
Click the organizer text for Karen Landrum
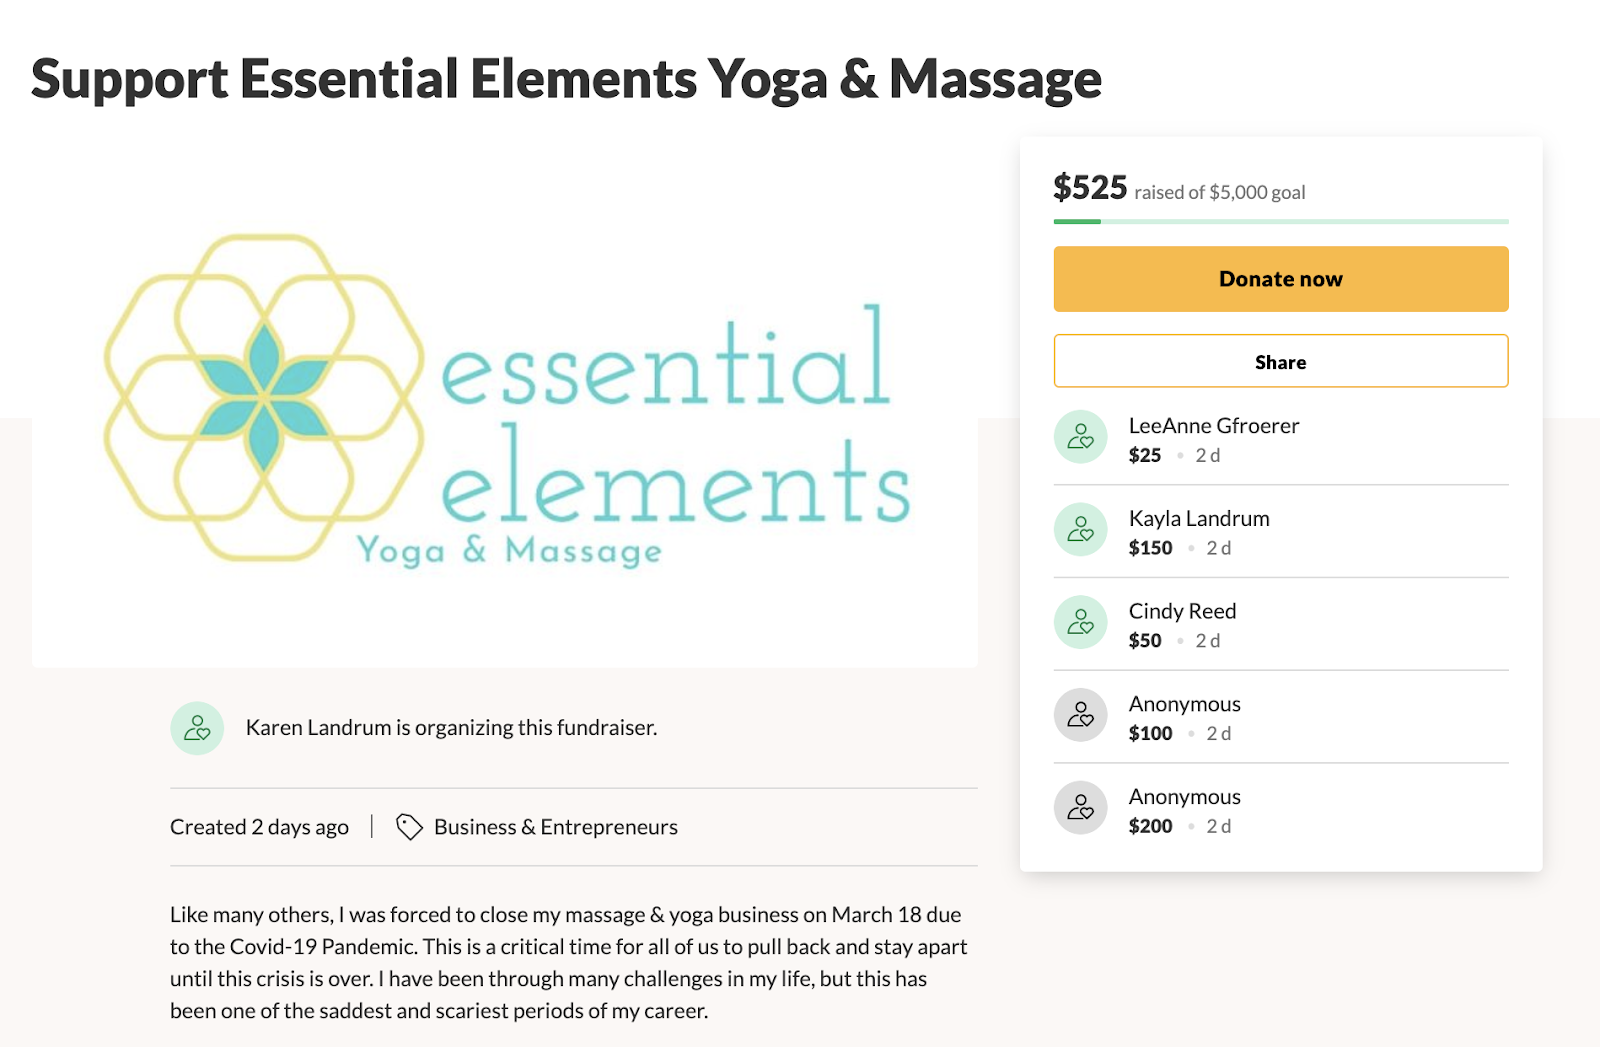pos(451,728)
